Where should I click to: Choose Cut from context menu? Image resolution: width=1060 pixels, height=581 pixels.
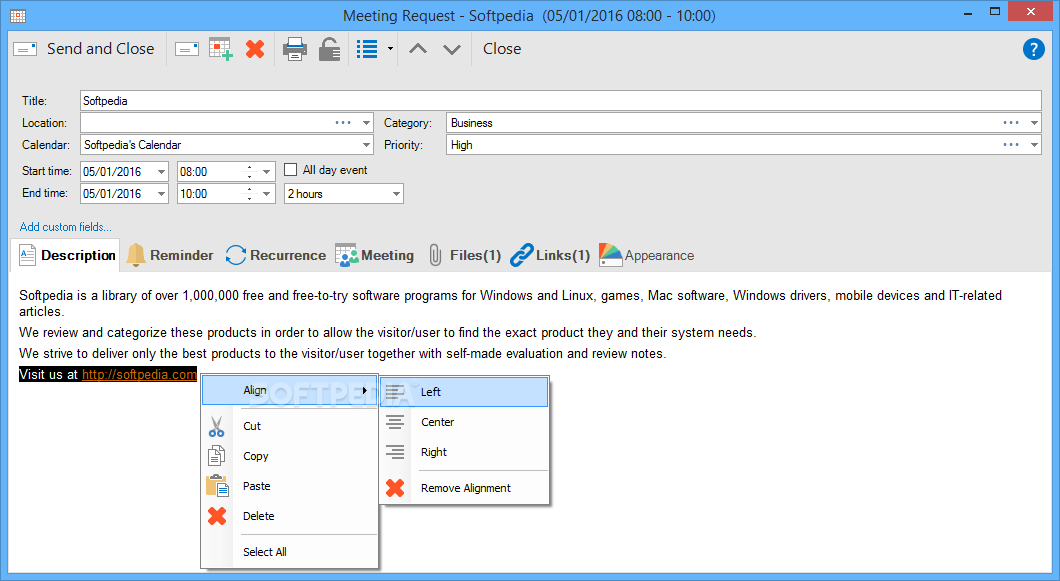click(289, 426)
